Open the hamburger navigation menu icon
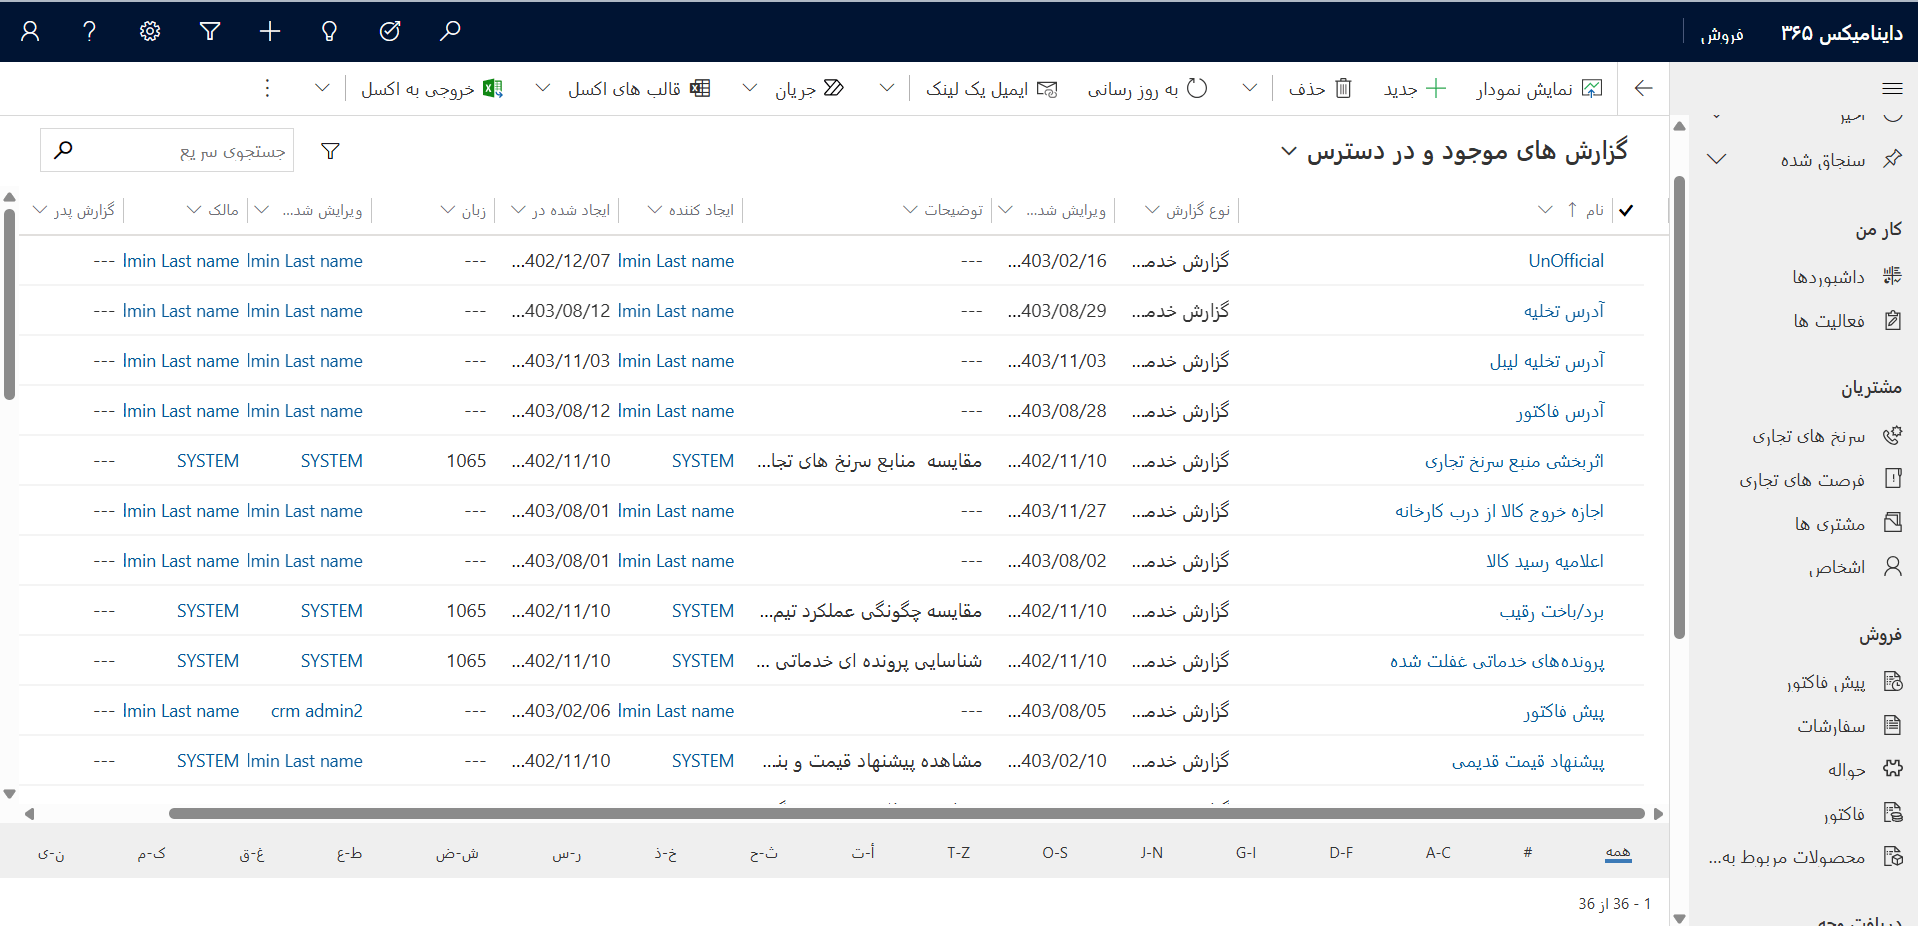The width and height of the screenshot is (1918, 926). [x=1892, y=89]
